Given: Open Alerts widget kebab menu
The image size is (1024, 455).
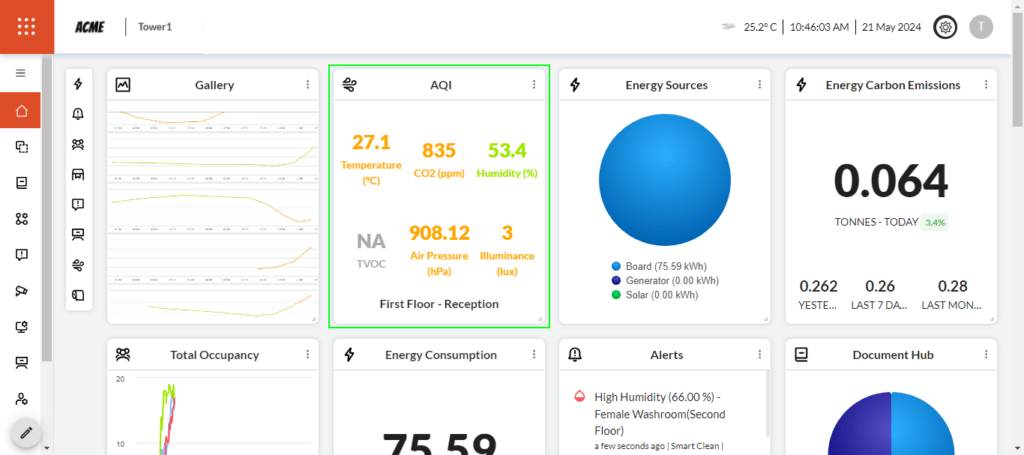Looking at the screenshot, I should pyautogui.click(x=761, y=354).
